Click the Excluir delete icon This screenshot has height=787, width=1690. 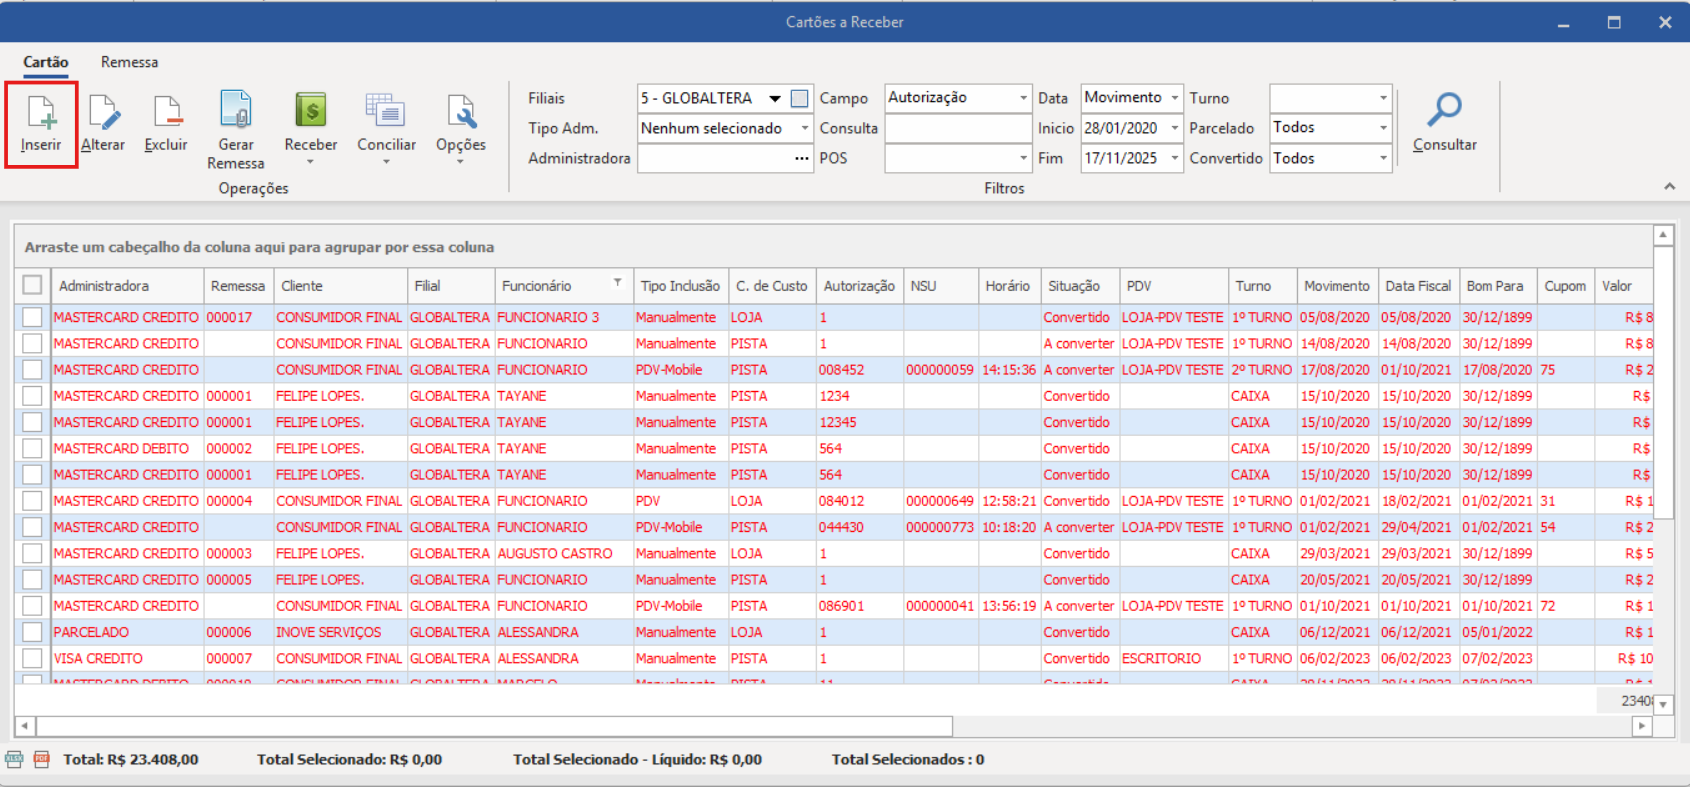166,114
